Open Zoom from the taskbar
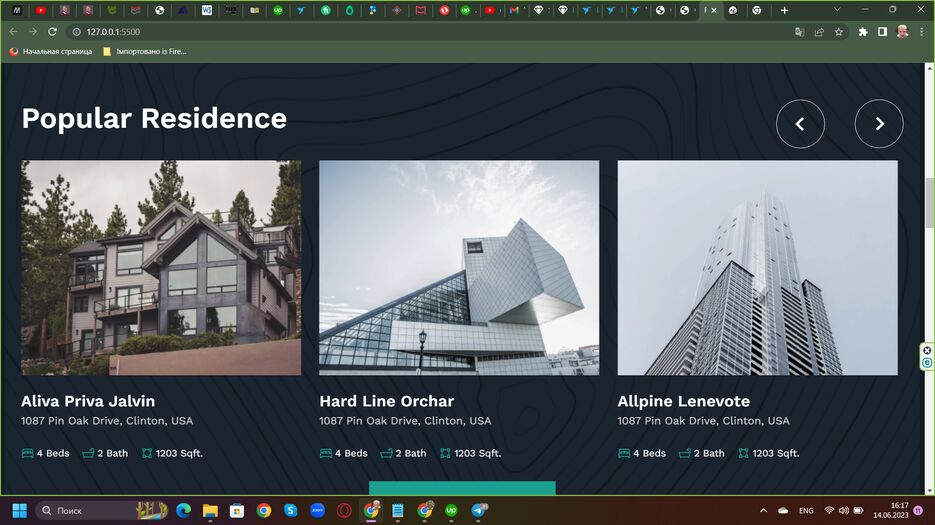The width and height of the screenshot is (935, 525). tap(317, 511)
